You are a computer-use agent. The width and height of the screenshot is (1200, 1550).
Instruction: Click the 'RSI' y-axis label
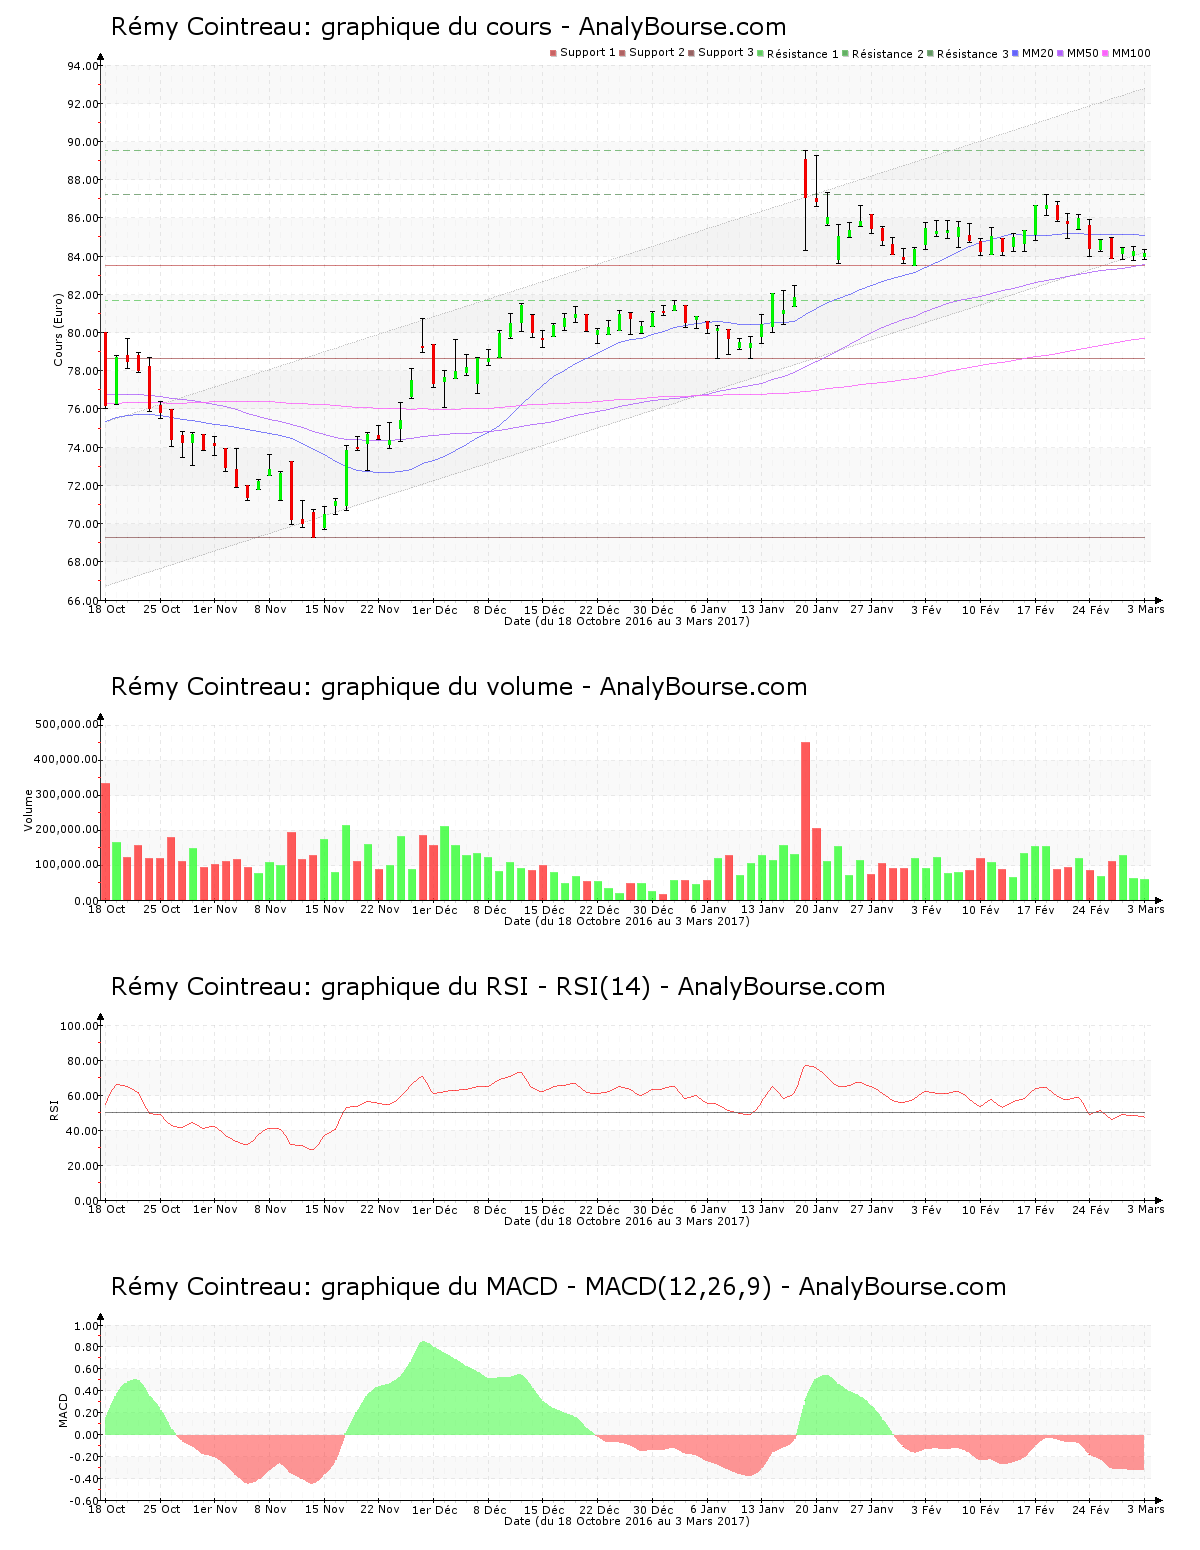pyautogui.click(x=54, y=1108)
